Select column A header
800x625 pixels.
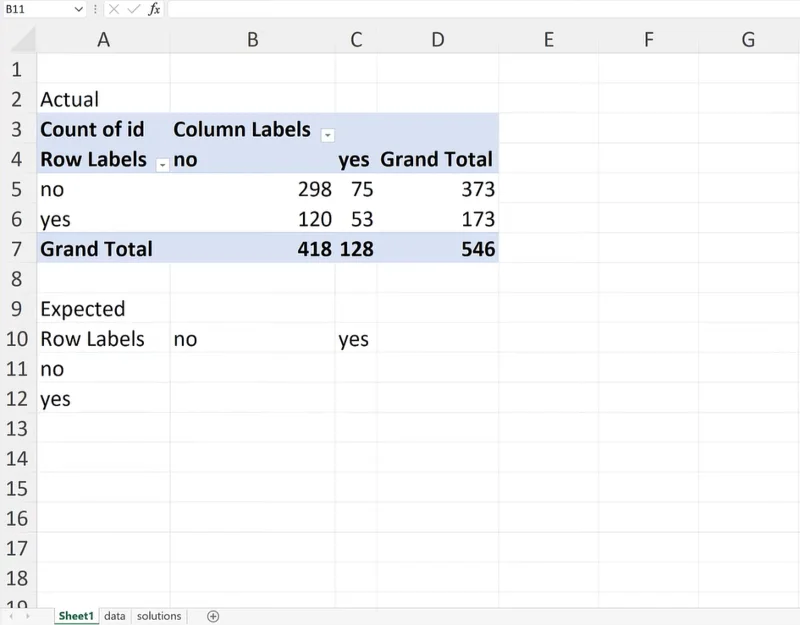point(103,39)
